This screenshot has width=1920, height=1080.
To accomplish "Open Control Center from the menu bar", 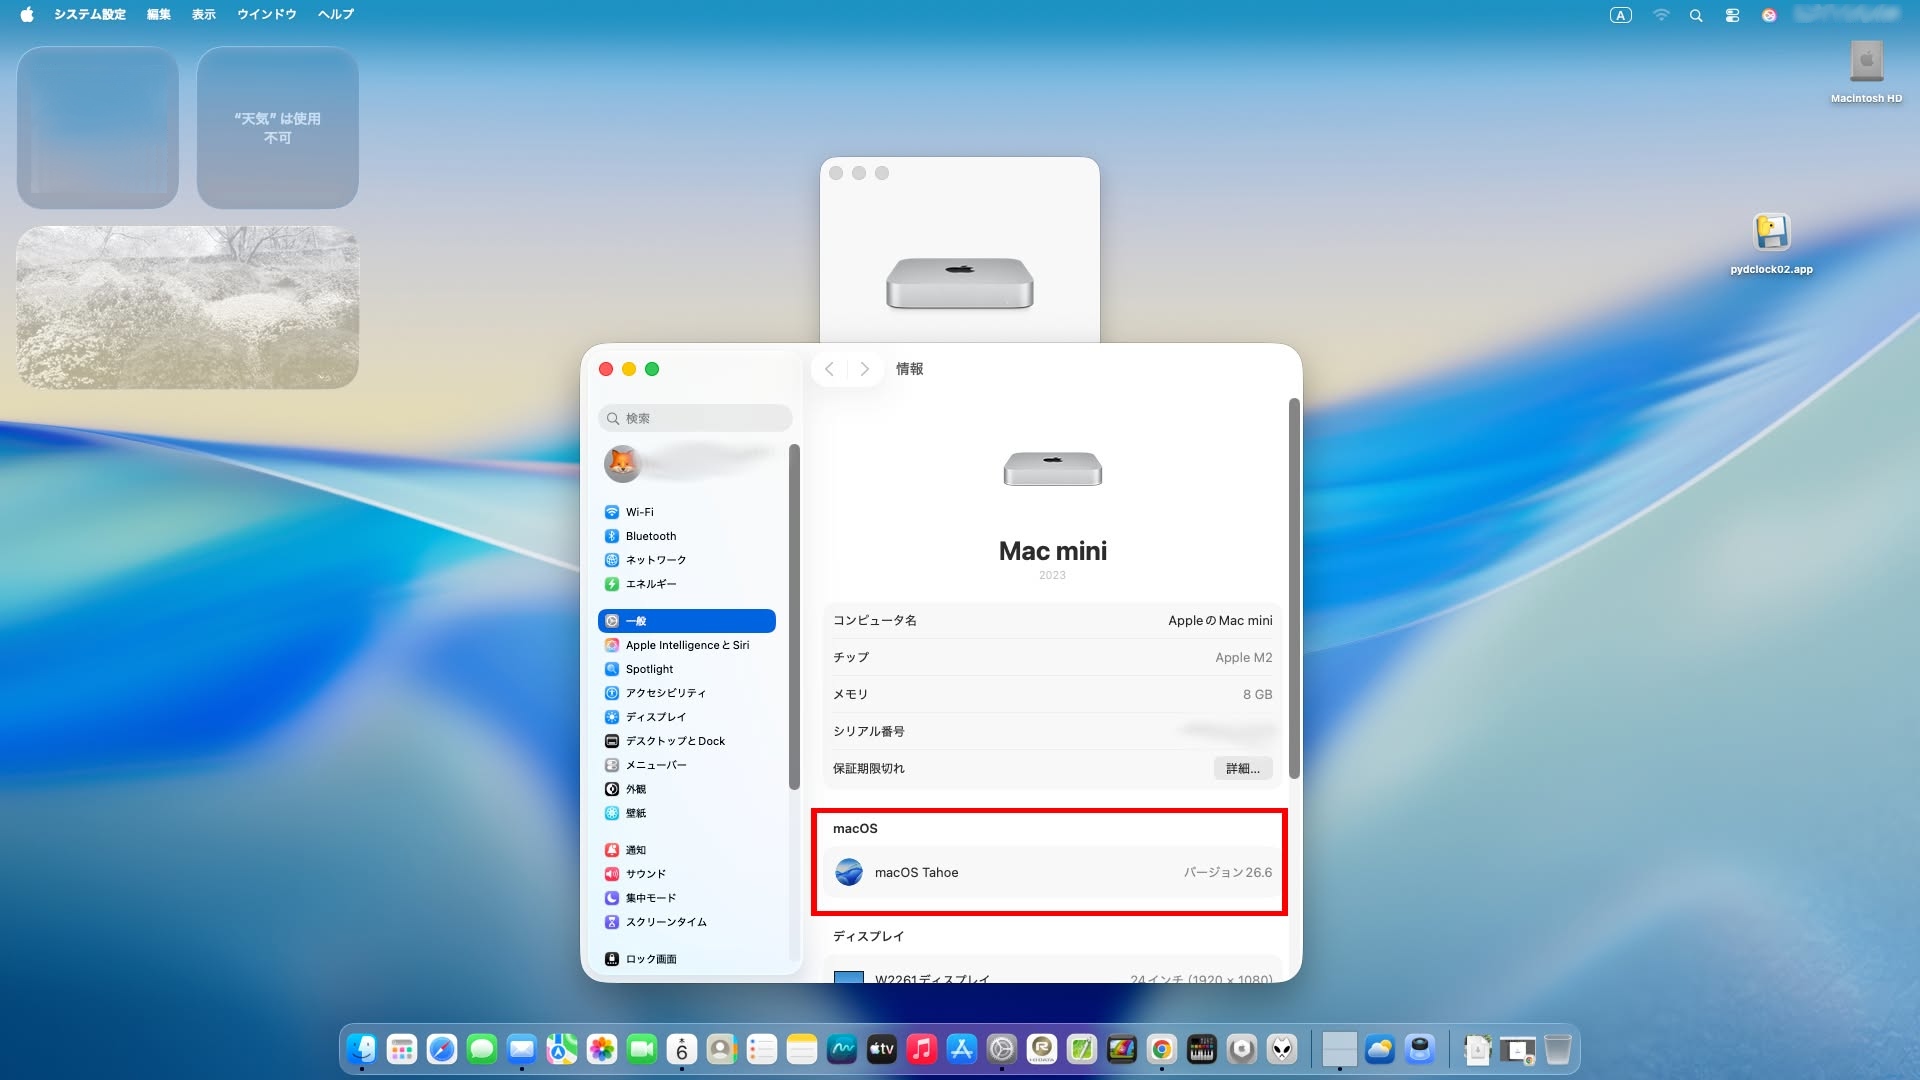I will point(1732,15).
